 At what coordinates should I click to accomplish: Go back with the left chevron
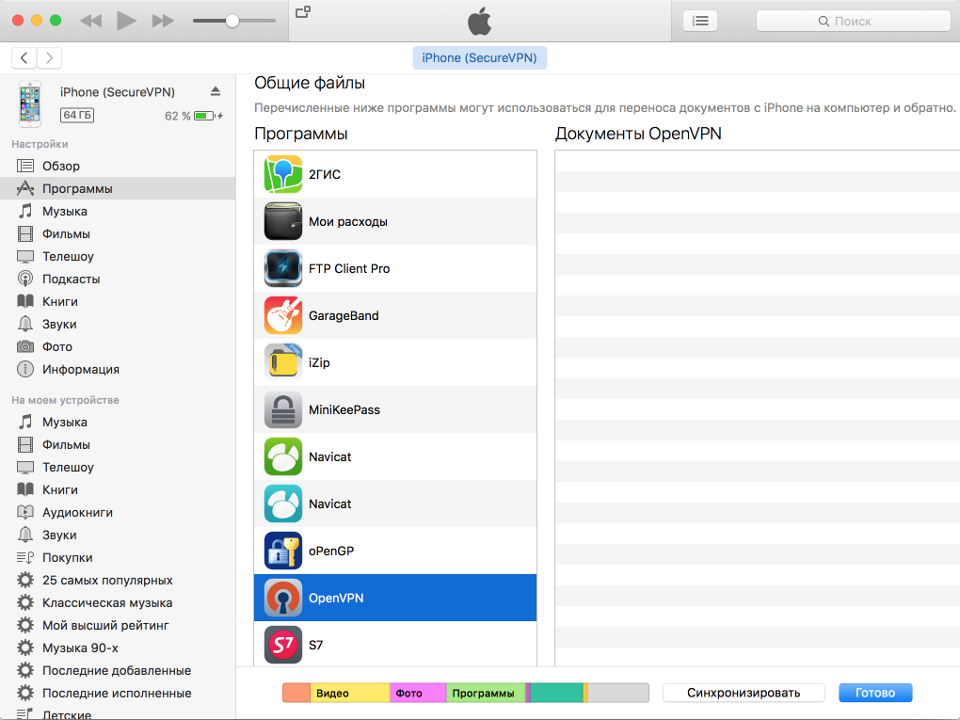click(x=24, y=58)
